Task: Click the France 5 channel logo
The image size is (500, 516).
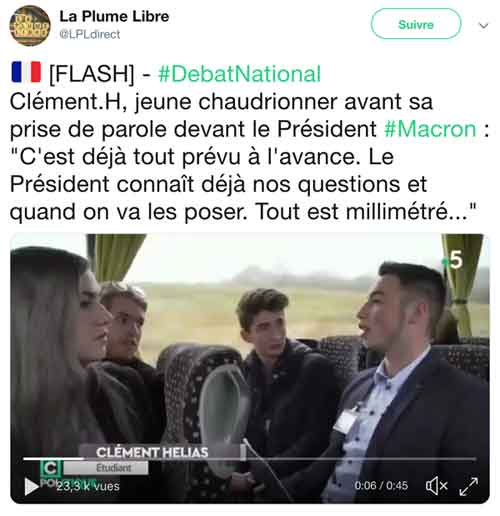Action: (453, 260)
